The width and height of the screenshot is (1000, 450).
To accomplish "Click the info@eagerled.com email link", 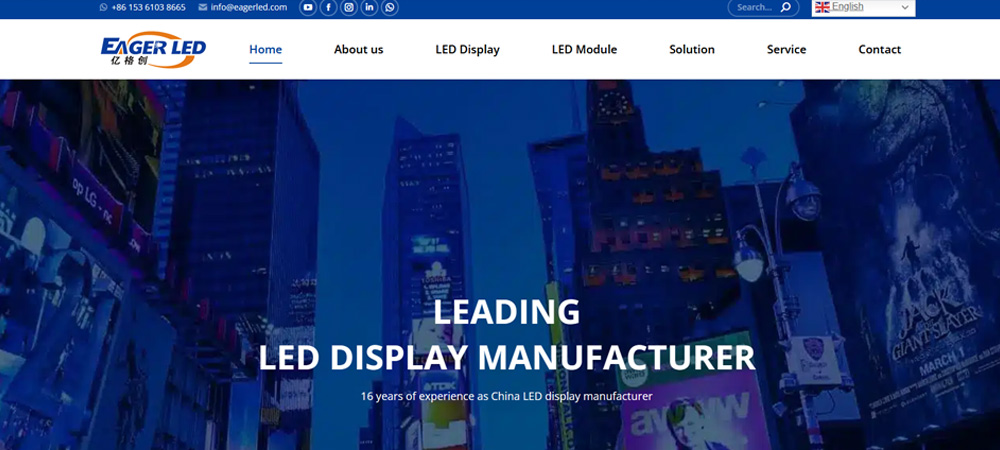I will pyautogui.click(x=249, y=8).
